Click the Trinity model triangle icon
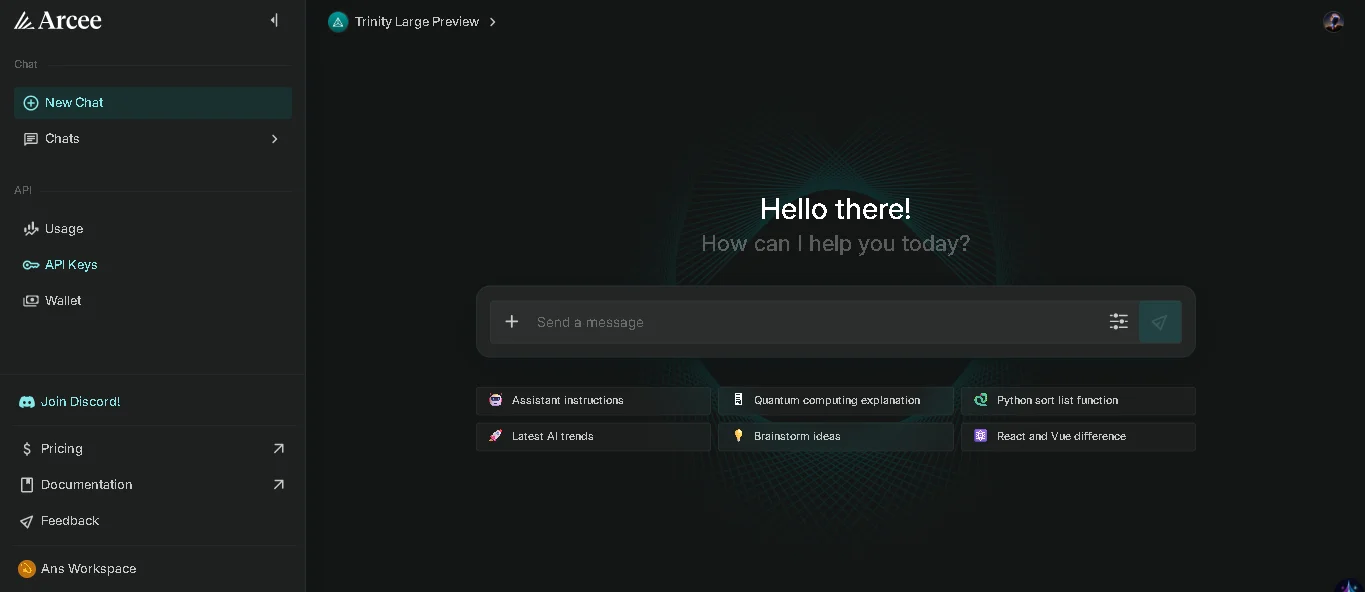1365x592 pixels. (x=338, y=22)
